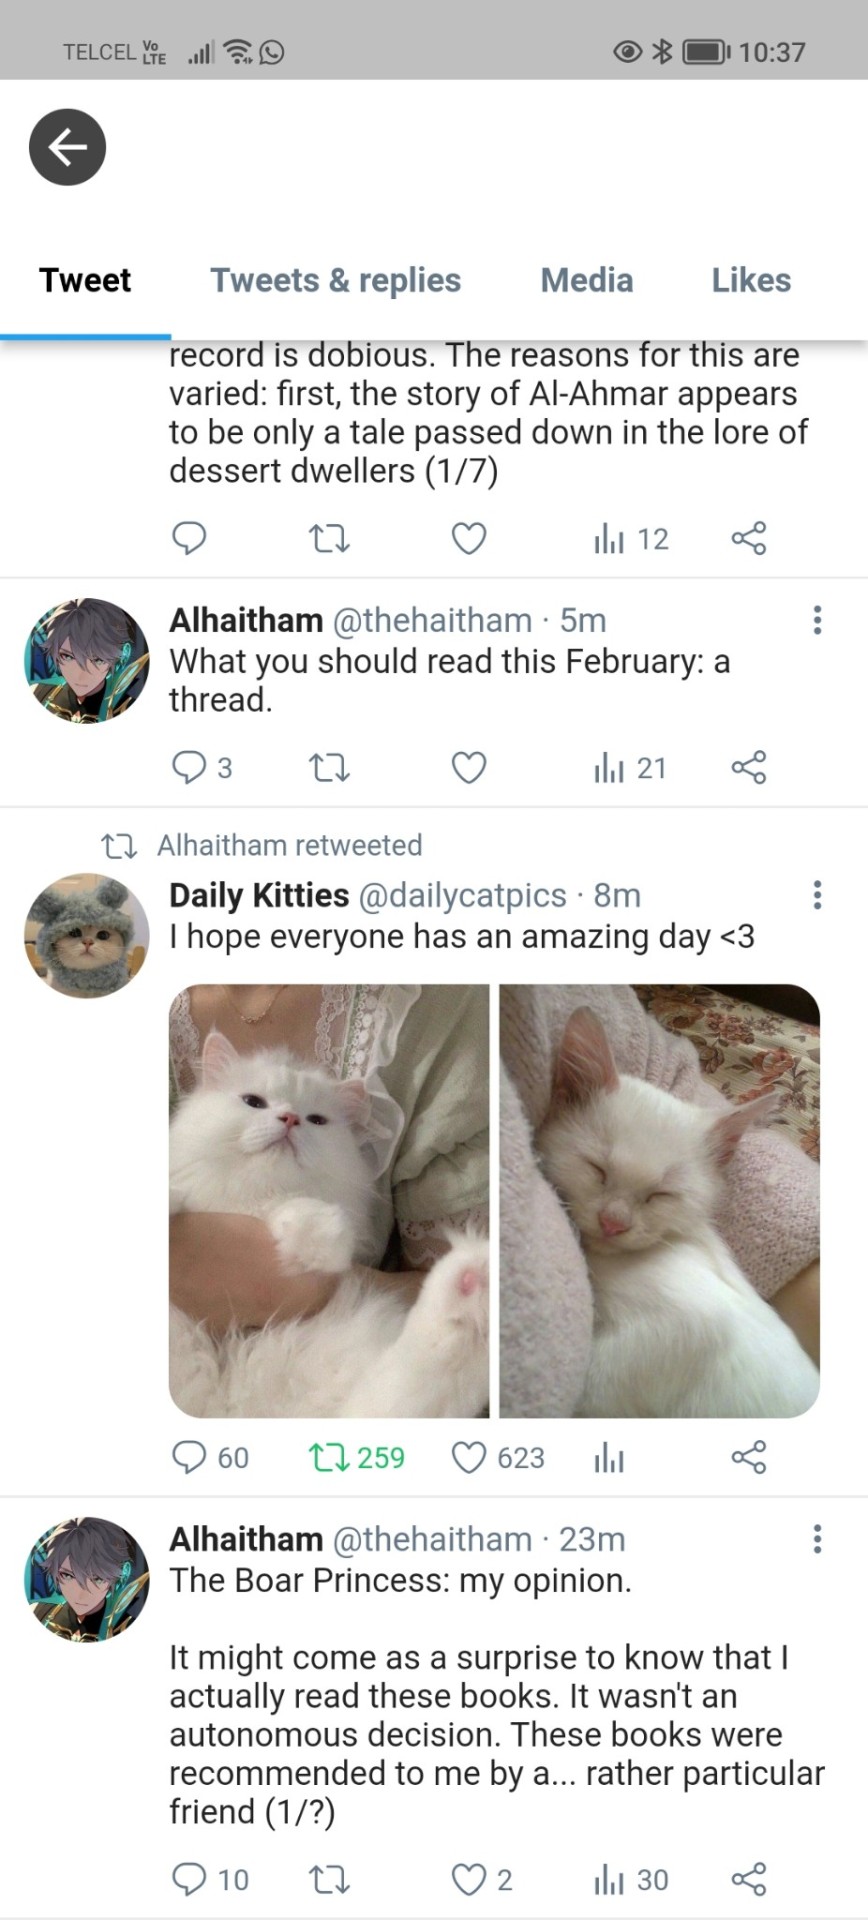The width and height of the screenshot is (868, 1920).
Task: Switch to the Media tab
Action: pos(587,280)
